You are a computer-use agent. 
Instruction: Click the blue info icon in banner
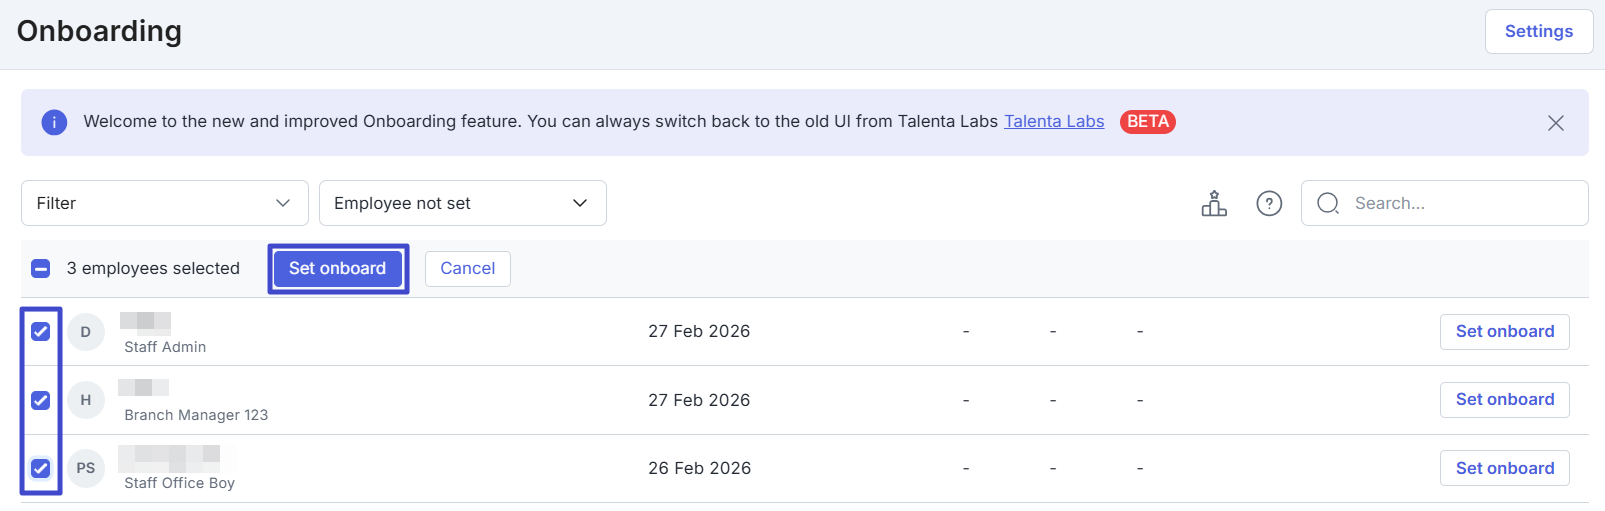tap(54, 122)
